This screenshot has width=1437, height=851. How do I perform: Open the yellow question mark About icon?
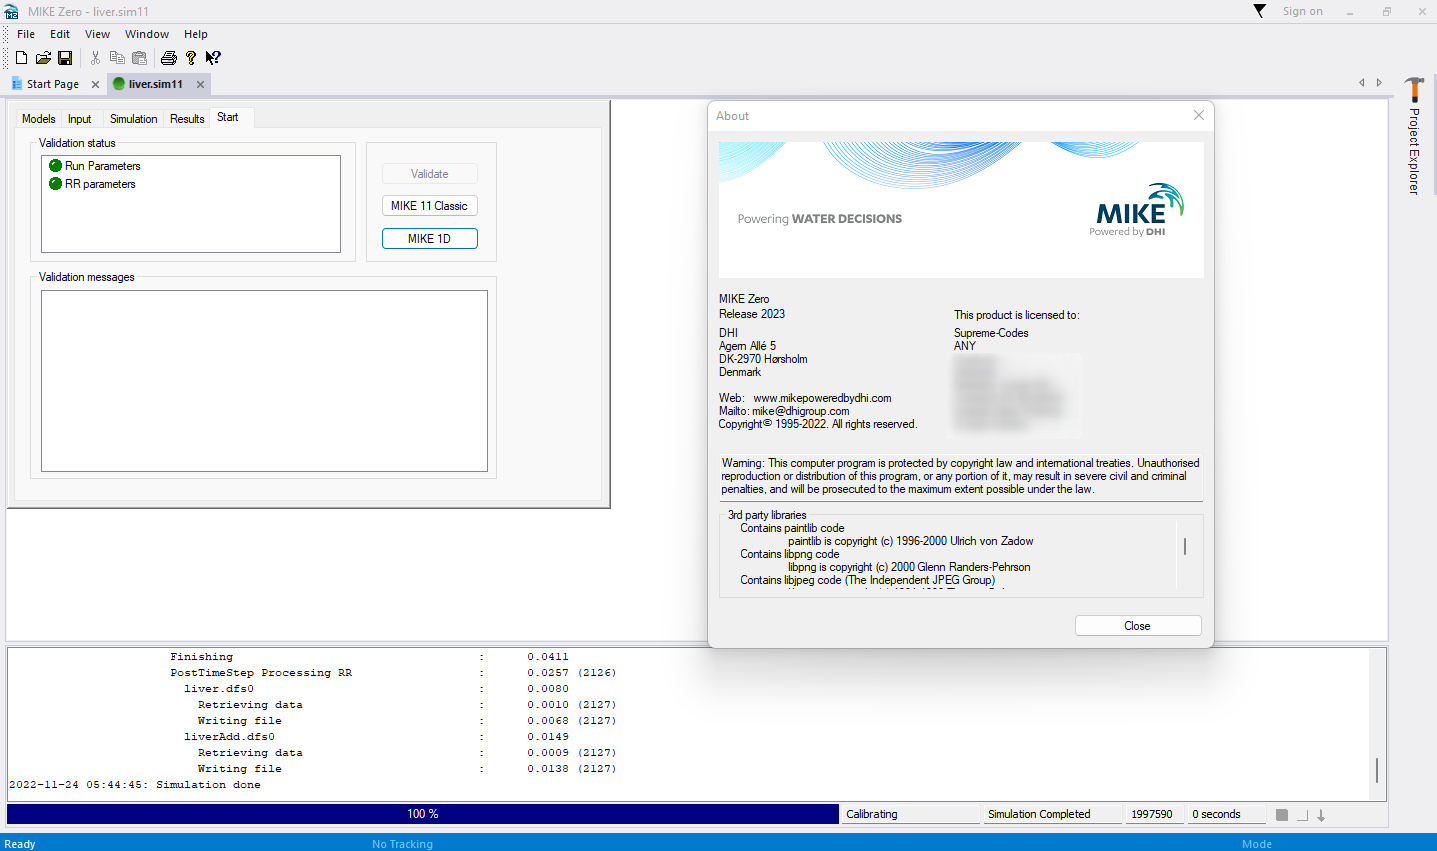pos(191,58)
